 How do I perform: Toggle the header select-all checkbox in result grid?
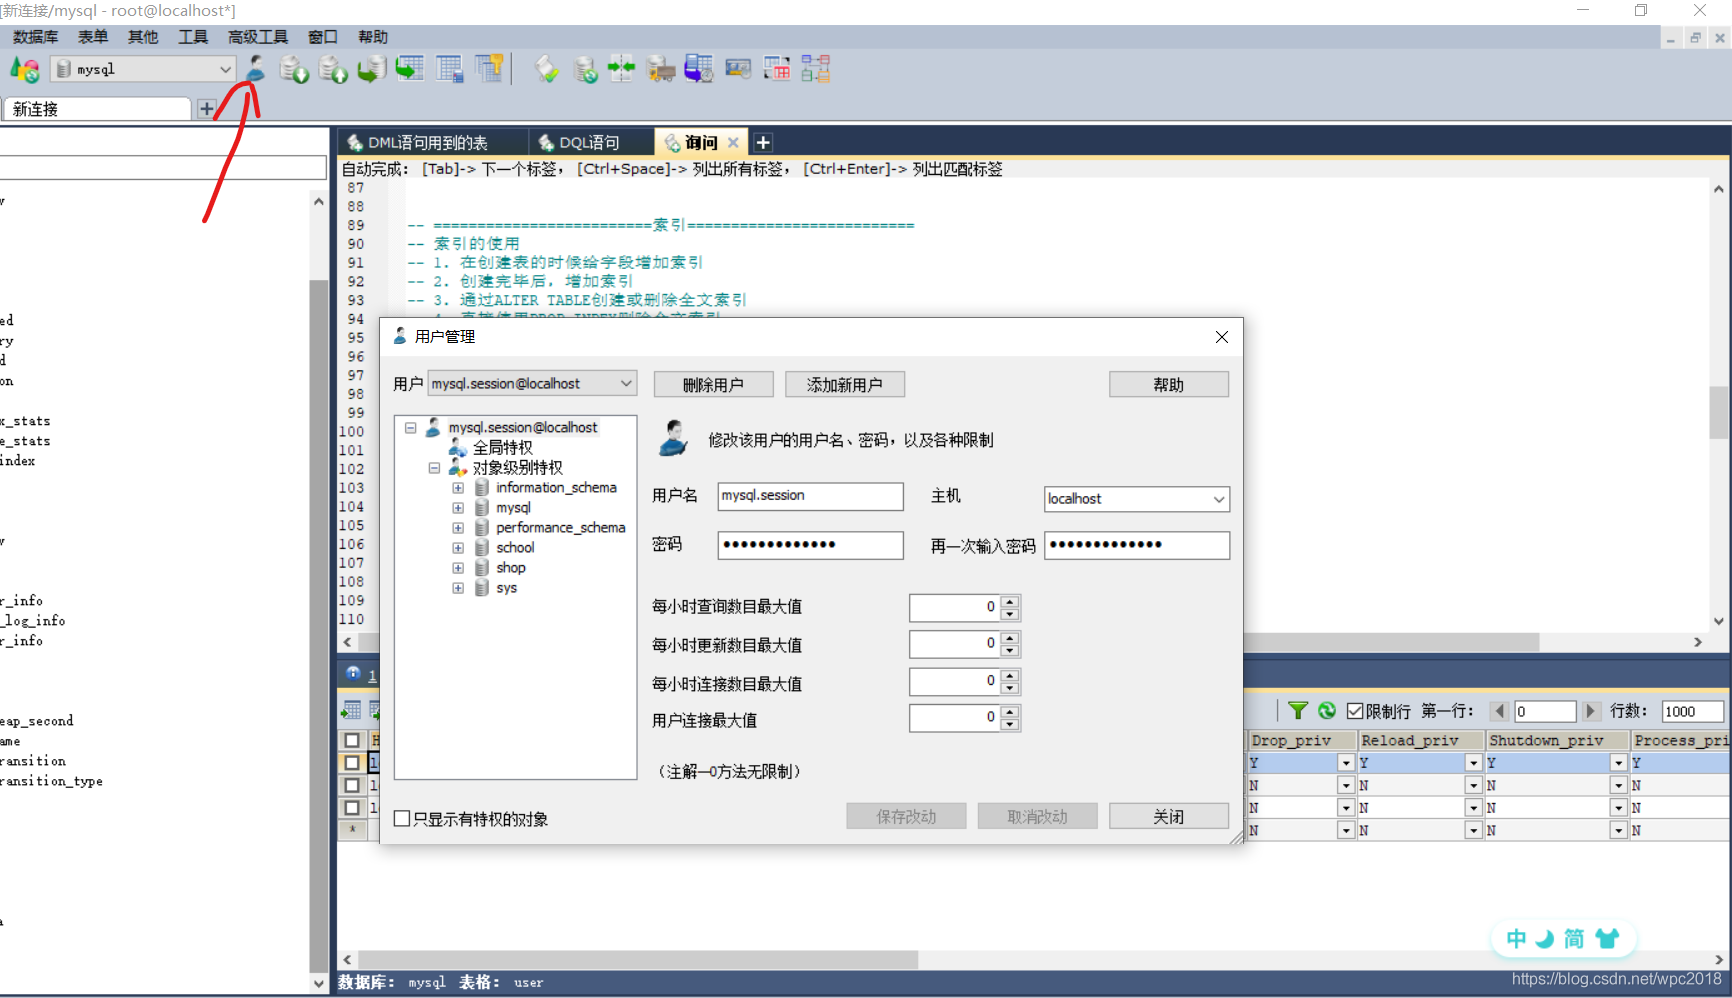352,740
